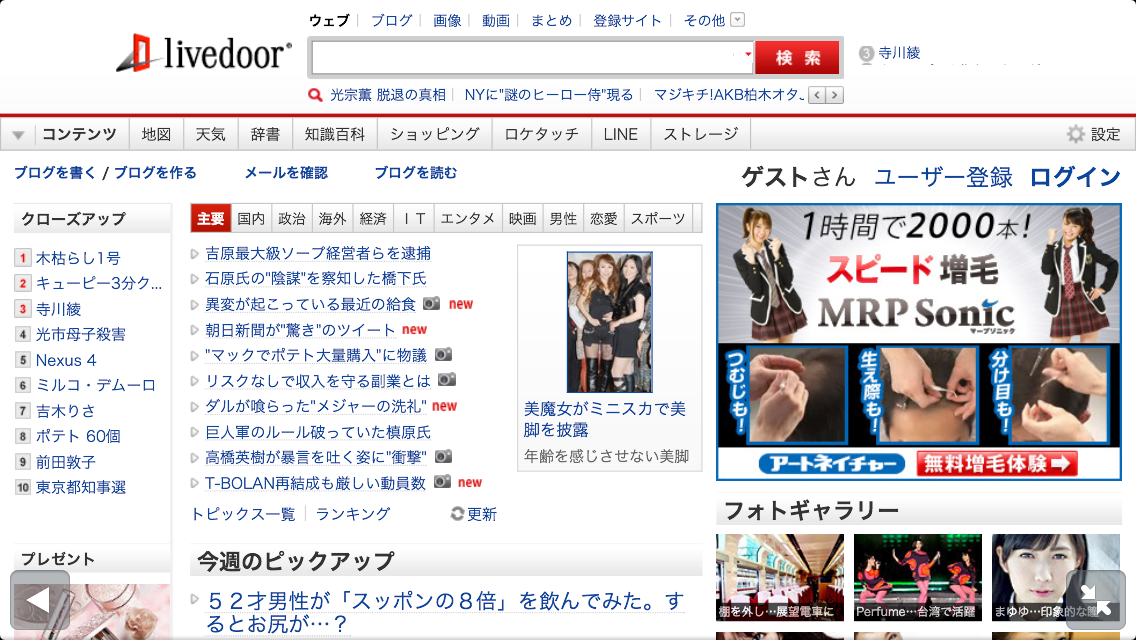Open LINE in the navigation bar
This screenshot has width=1136, height=640.
[x=621, y=134]
